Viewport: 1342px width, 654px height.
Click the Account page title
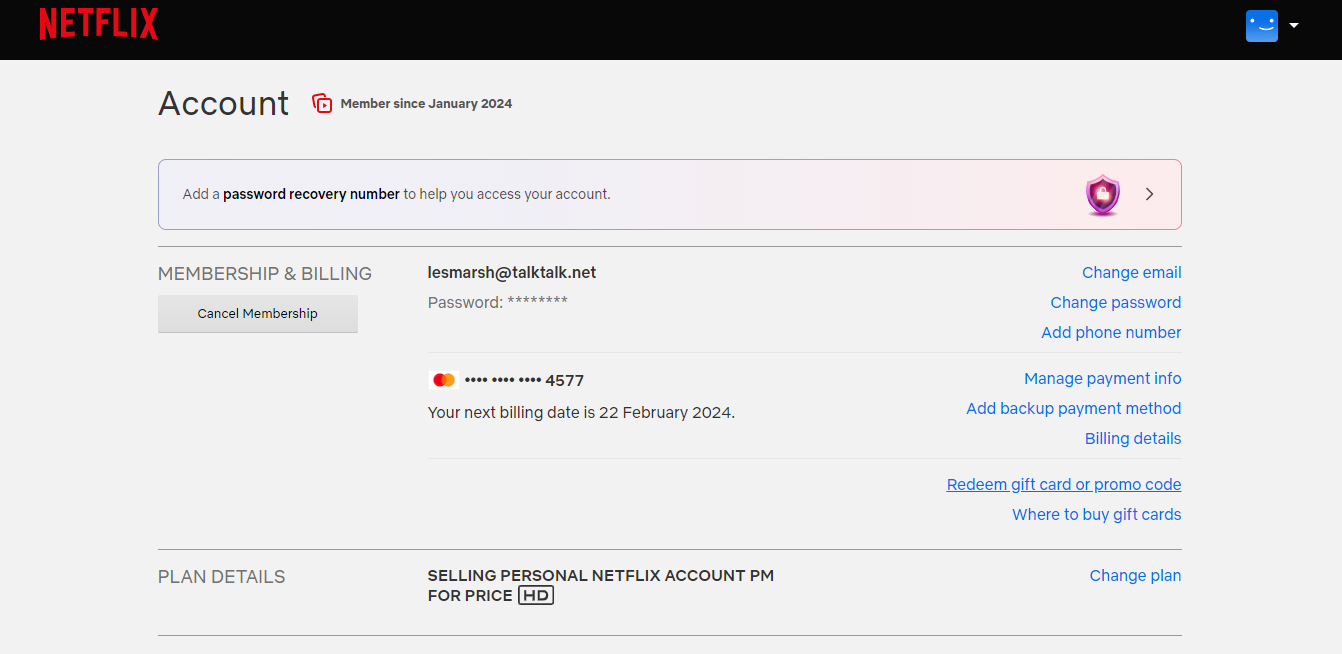[224, 103]
